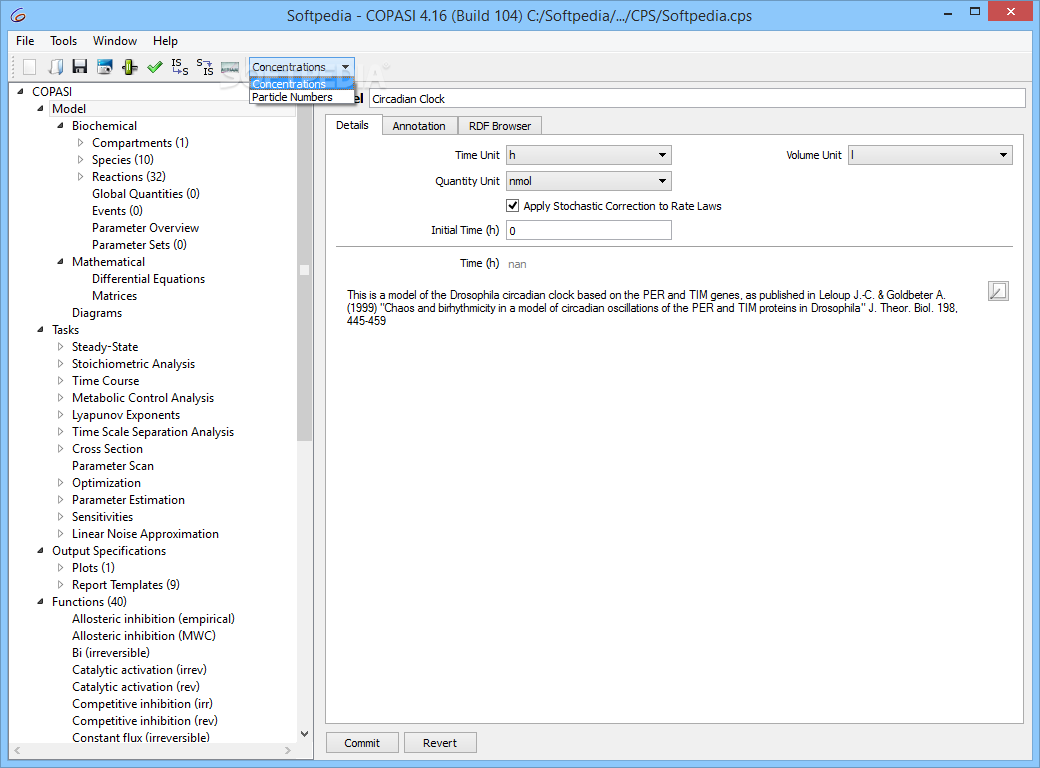Viewport: 1040px width, 768px height.
Task: Click the tree scrollbar down arrow
Action: 304,734
